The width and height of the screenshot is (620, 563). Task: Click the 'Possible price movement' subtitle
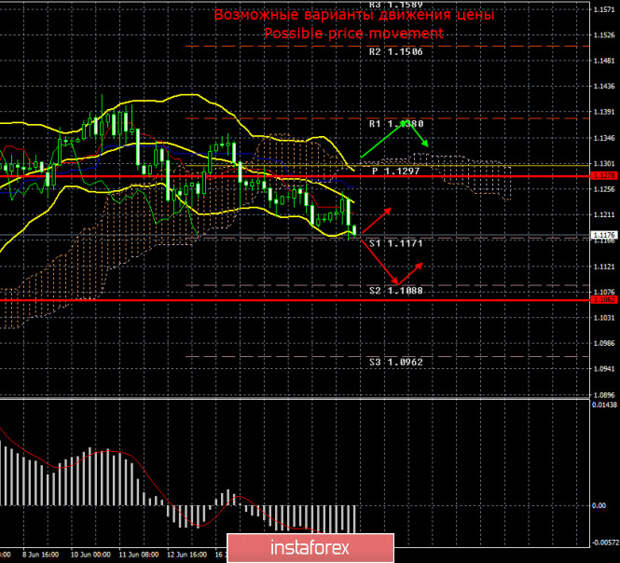(x=354, y=33)
